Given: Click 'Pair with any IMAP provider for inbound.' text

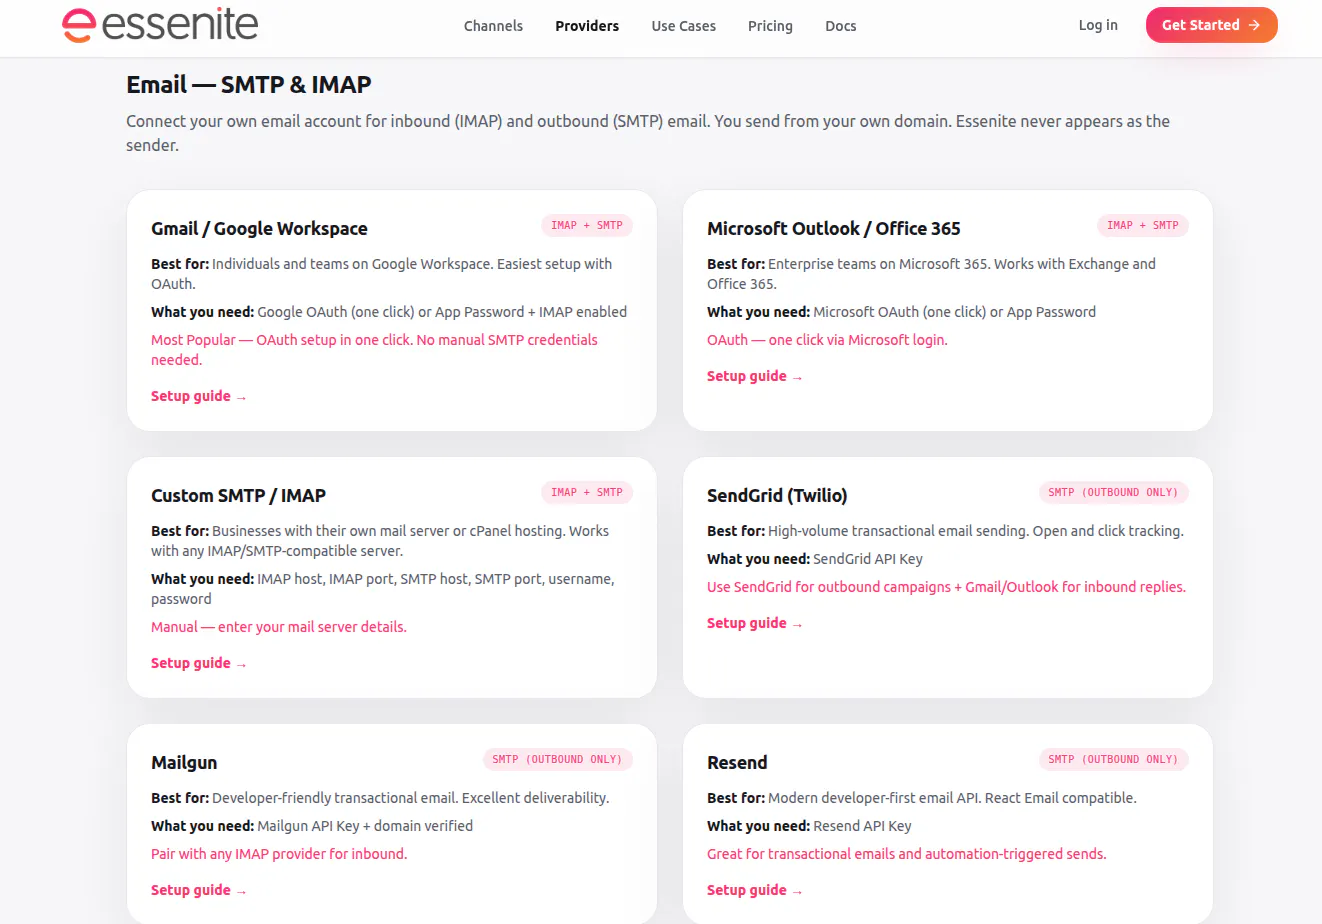Looking at the screenshot, I should click(279, 854).
